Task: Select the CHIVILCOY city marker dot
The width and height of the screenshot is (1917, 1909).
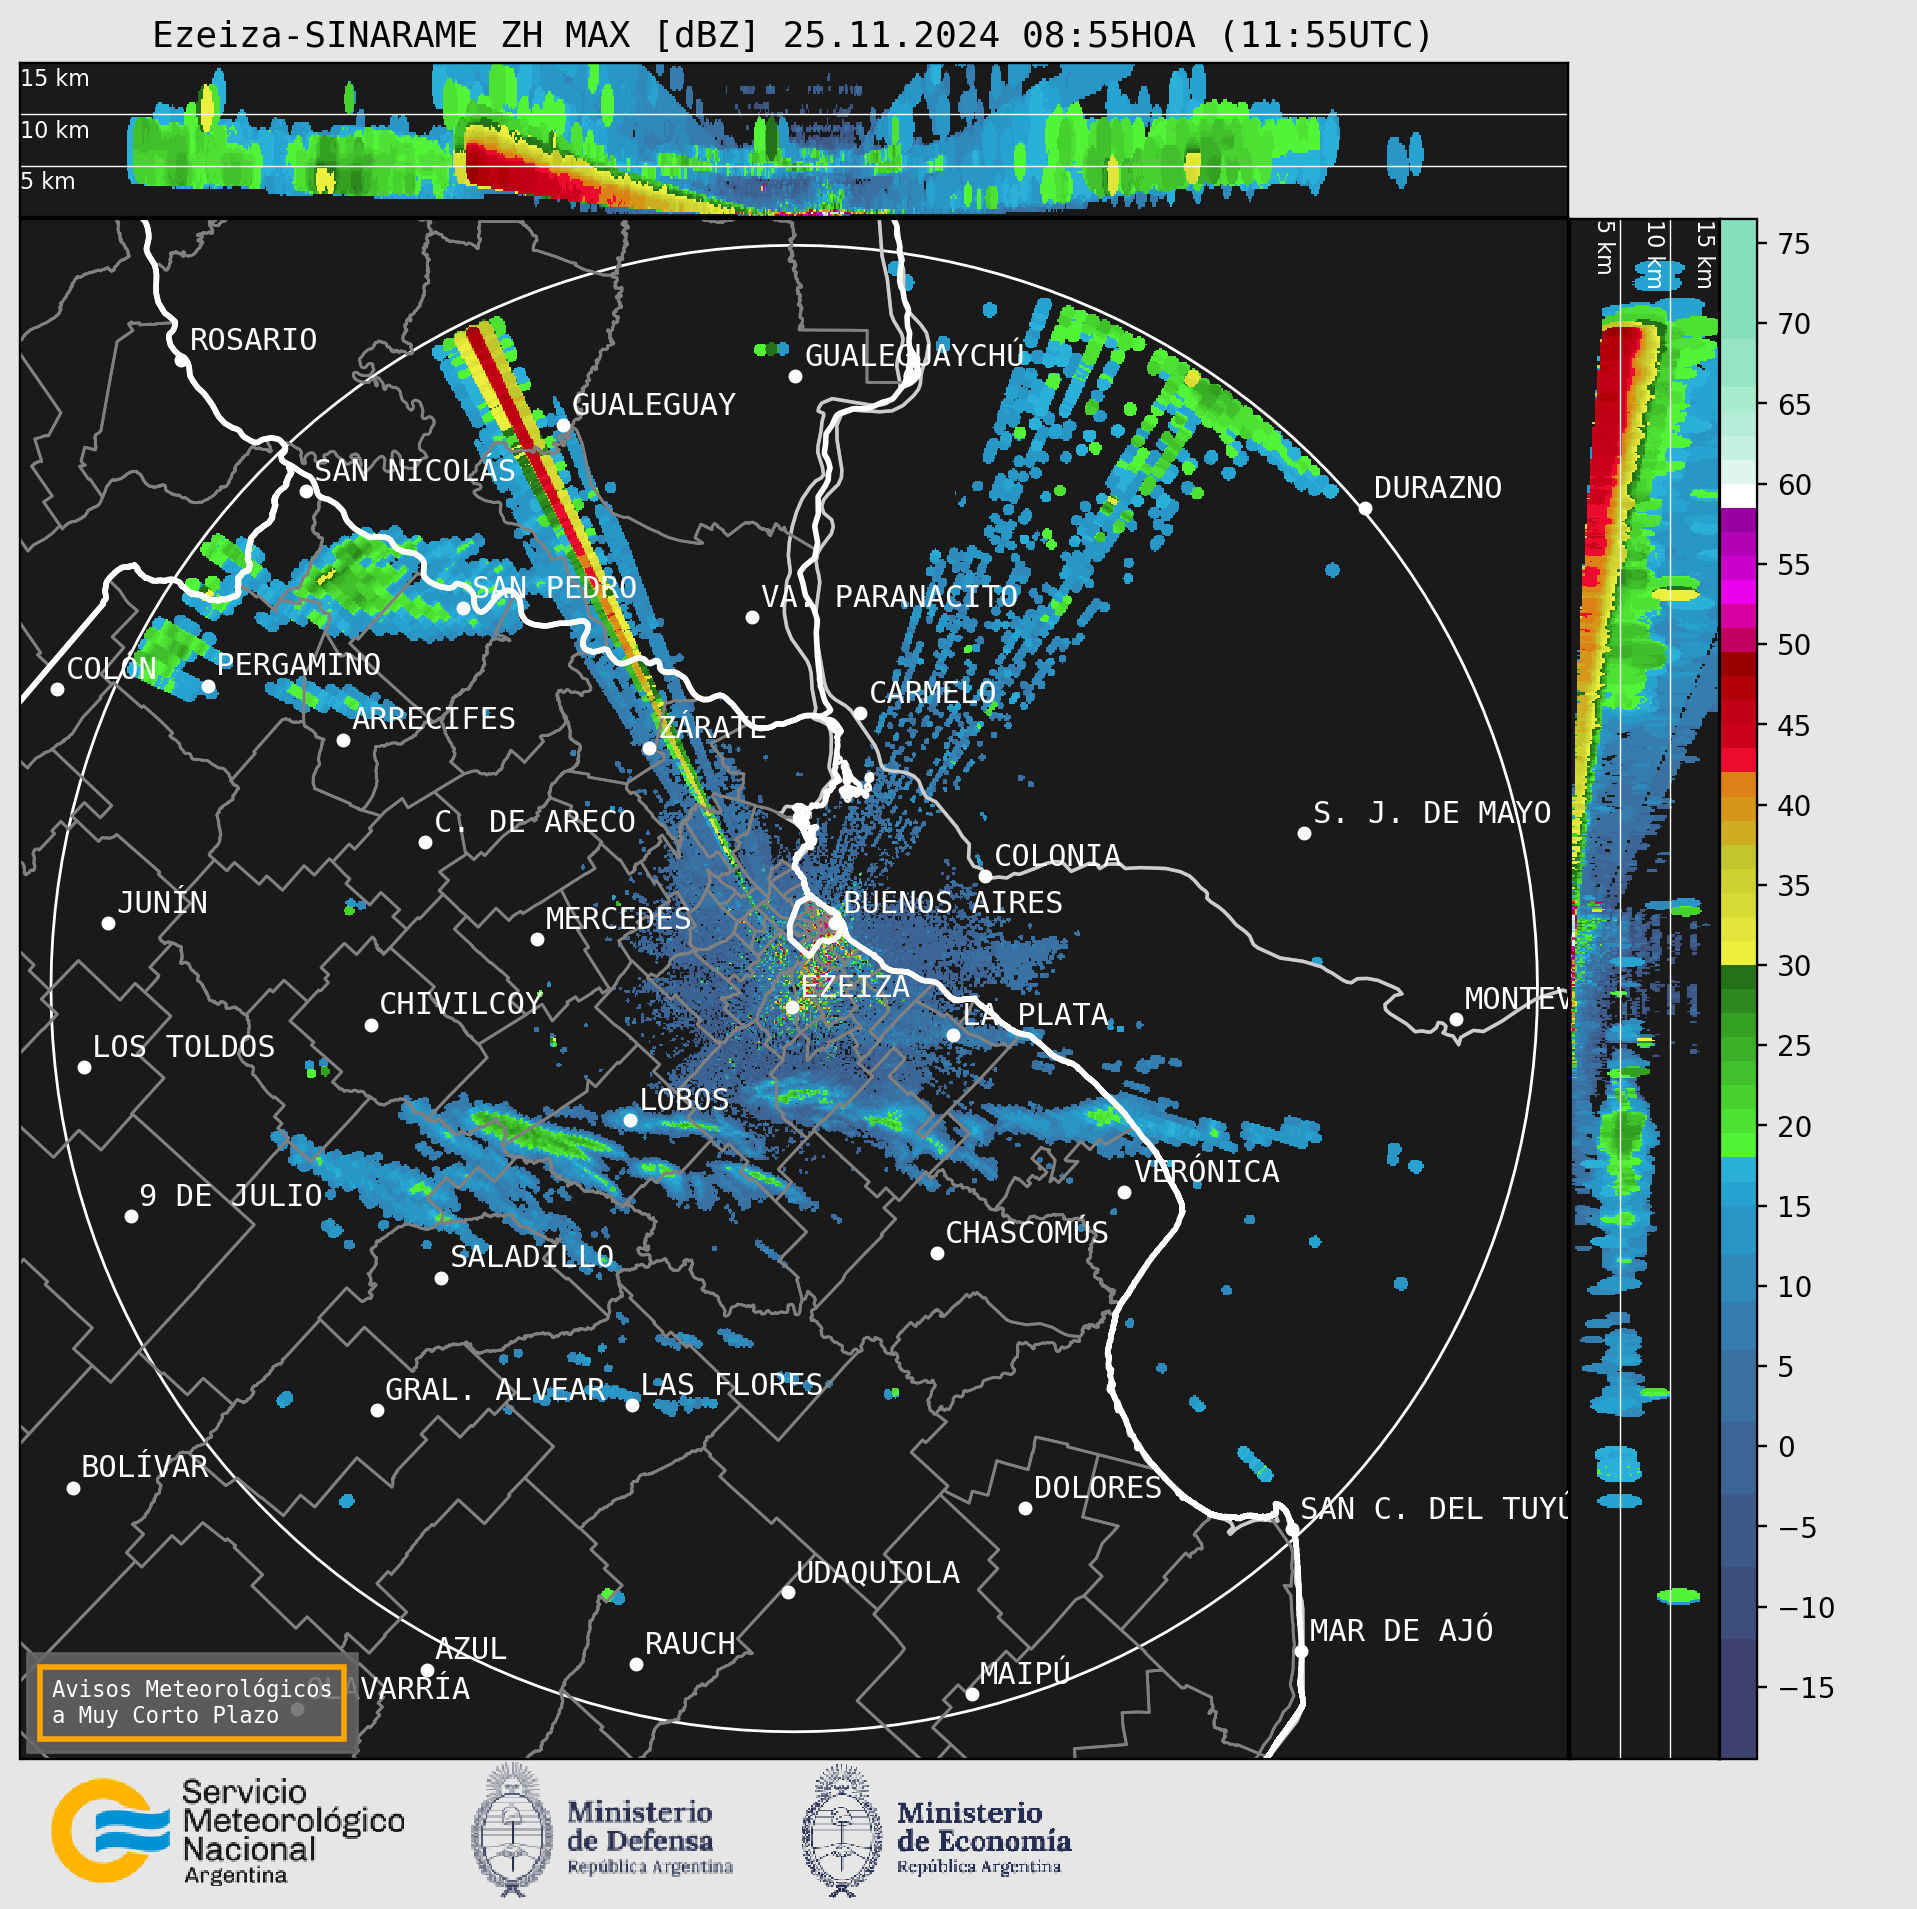Action: pos(371,1025)
